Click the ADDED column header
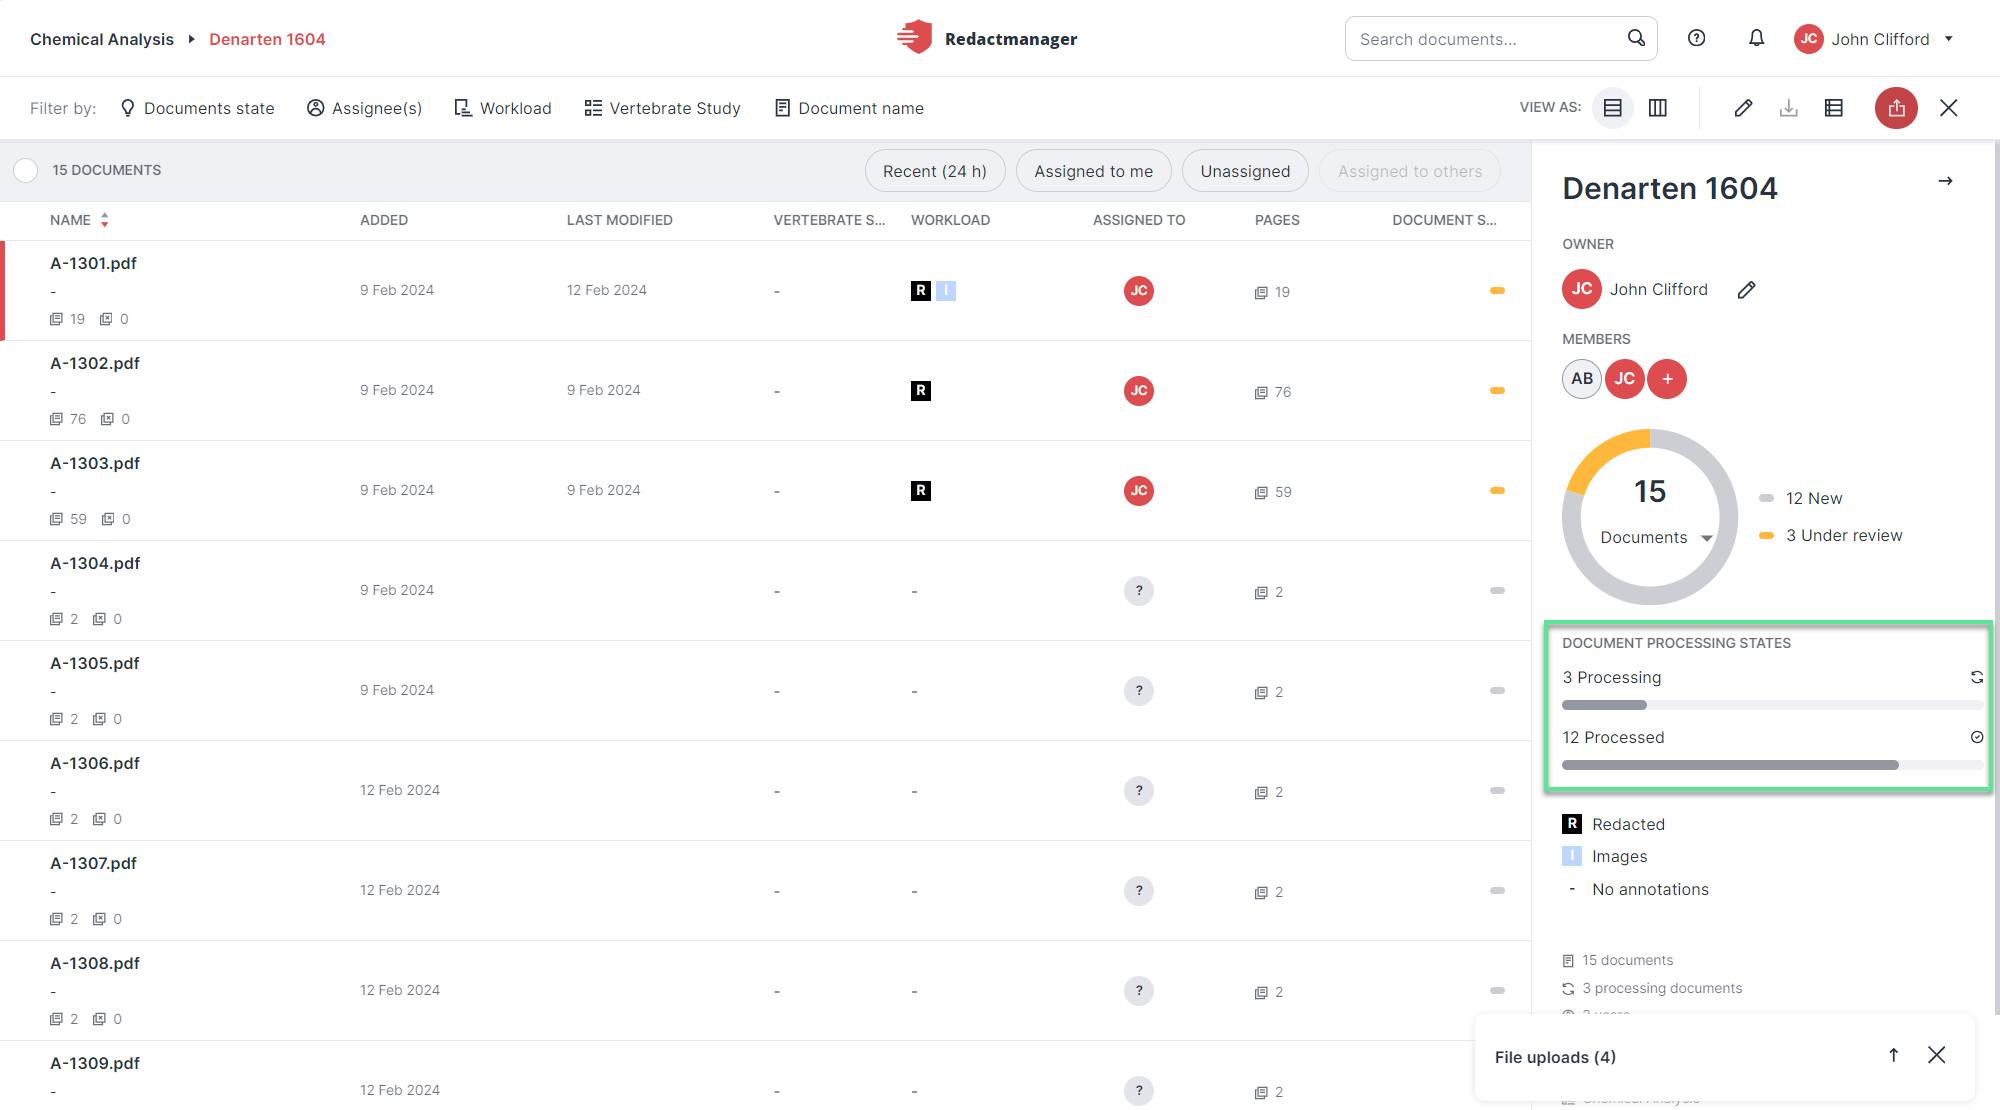The width and height of the screenshot is (2000, 1110). tap(384, 220)
